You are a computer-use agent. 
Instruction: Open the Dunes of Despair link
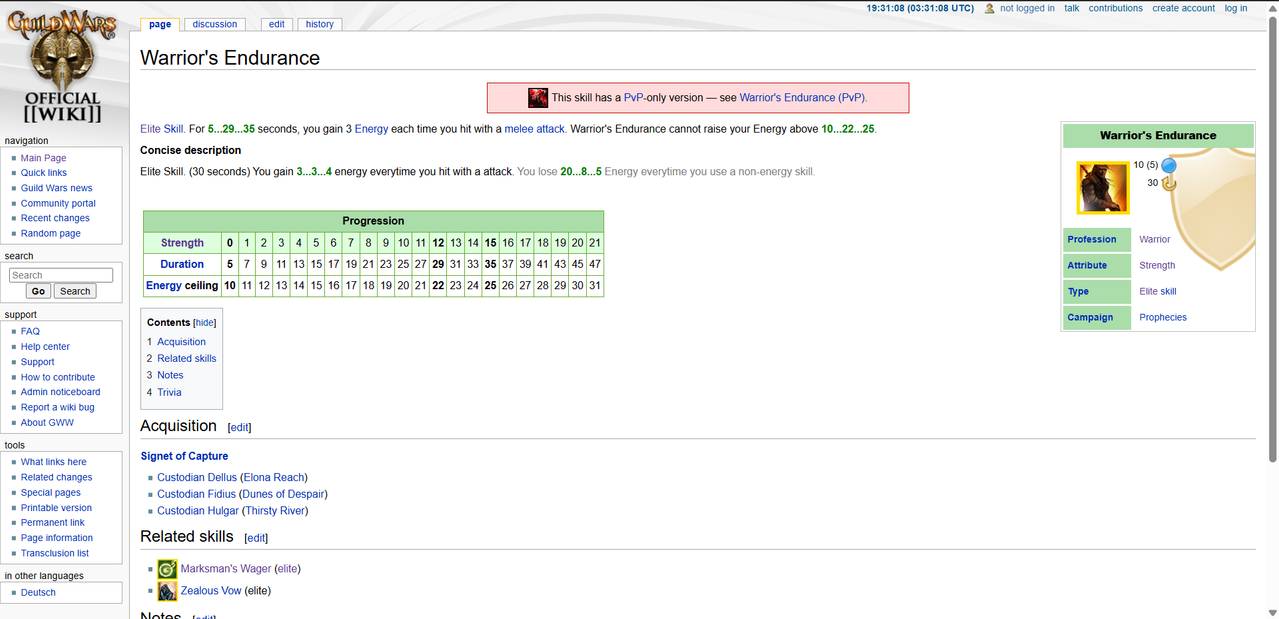click(284, 494)
